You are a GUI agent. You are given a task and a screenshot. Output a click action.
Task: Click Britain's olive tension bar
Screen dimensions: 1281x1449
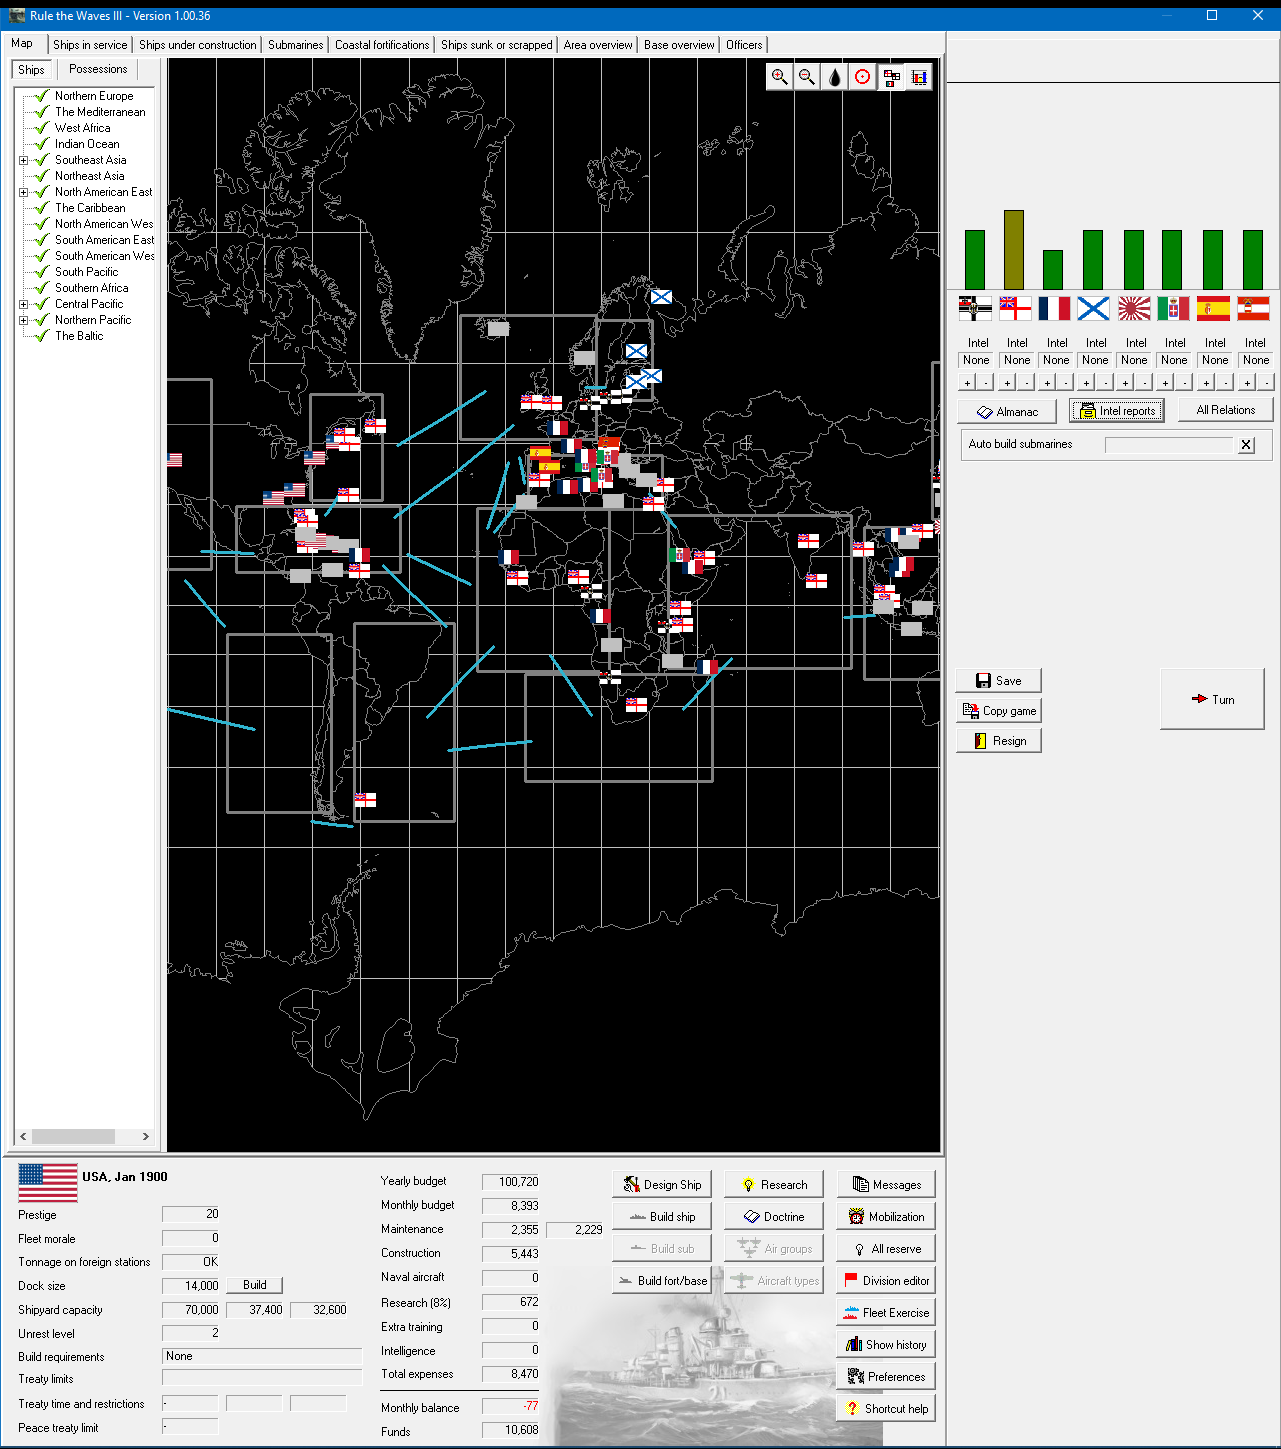pos(1014,250)
